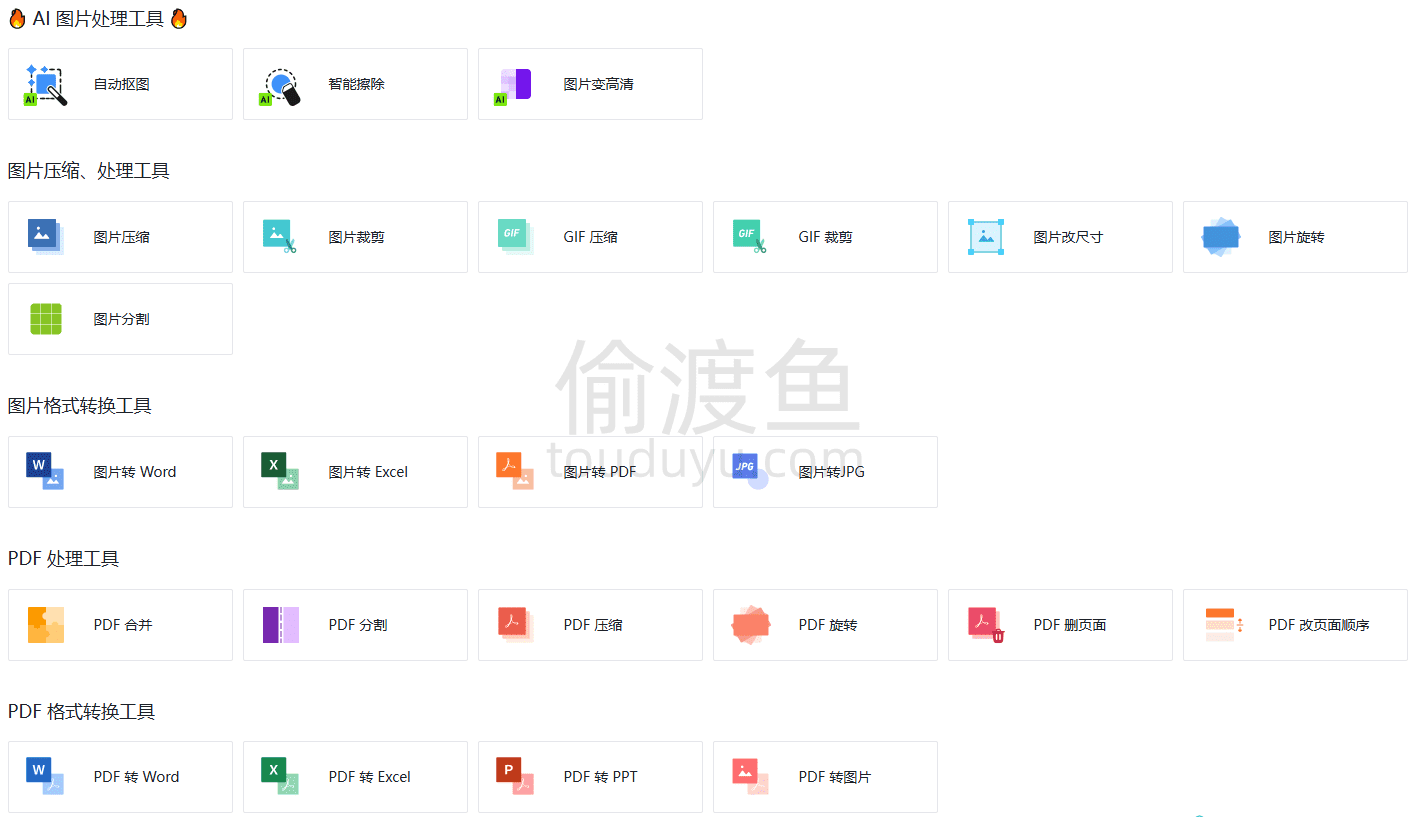Click the PDF 格式转换工具 section heading

[x=82, y=712]
